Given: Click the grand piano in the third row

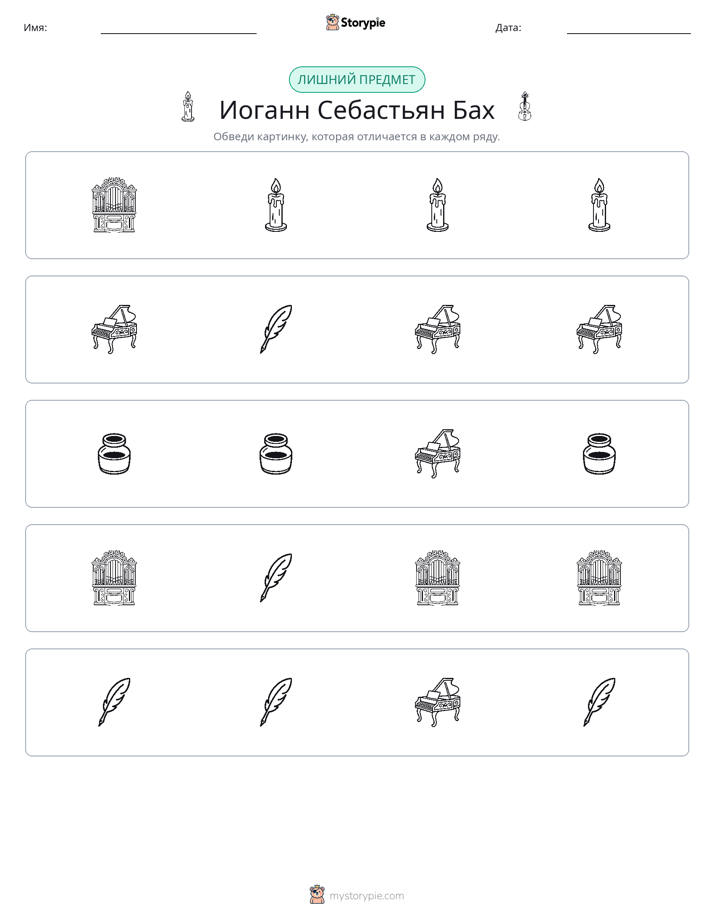Looking at the screenshot, I should 437,454.
